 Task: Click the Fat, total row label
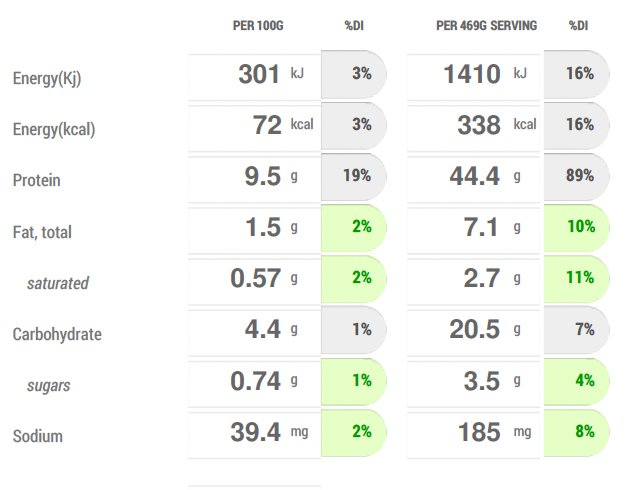[42, 232]
